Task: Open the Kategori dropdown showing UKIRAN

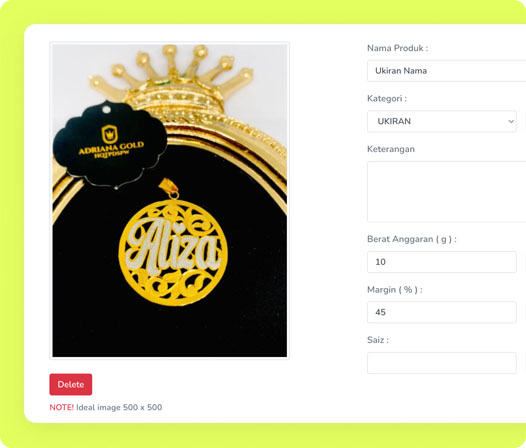Action: pyautogui.click(x=442, y=121)
